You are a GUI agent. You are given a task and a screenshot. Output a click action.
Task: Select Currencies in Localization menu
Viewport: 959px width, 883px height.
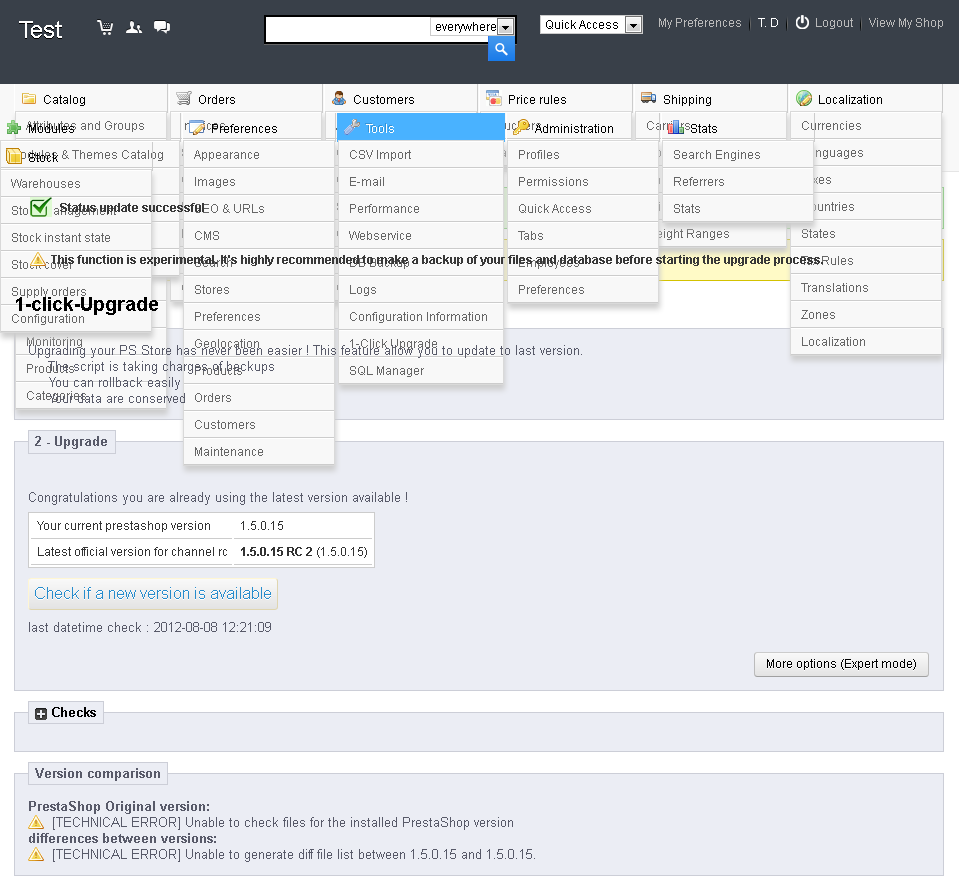[865, 125]
